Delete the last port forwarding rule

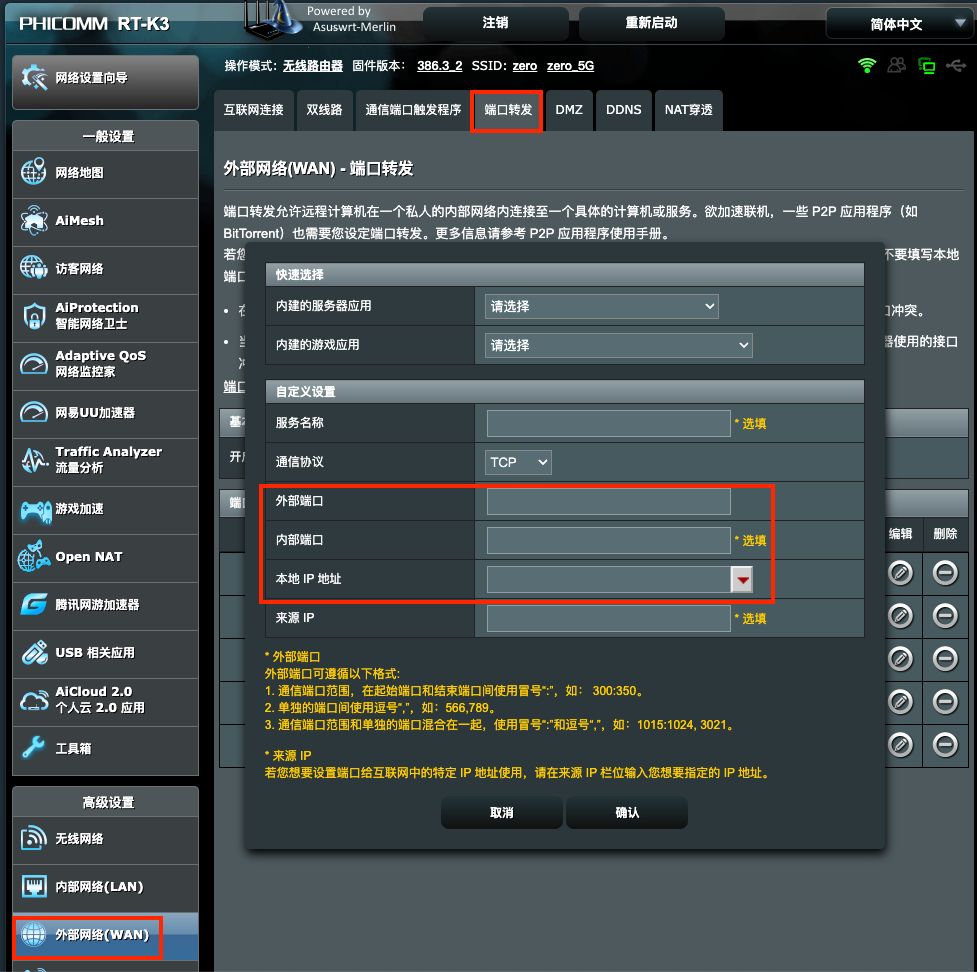pyautogui.click(x=945, y=745)
